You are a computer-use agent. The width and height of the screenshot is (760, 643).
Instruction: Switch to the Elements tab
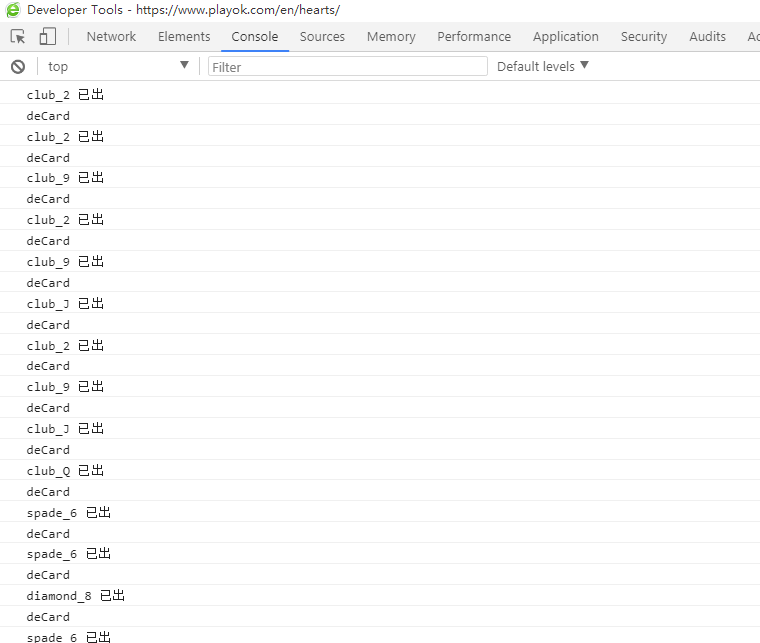click(184, 36)
